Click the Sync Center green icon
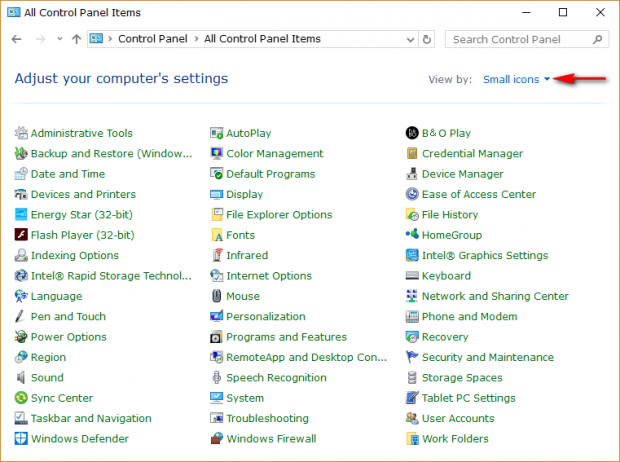 [x=21, y=398]
